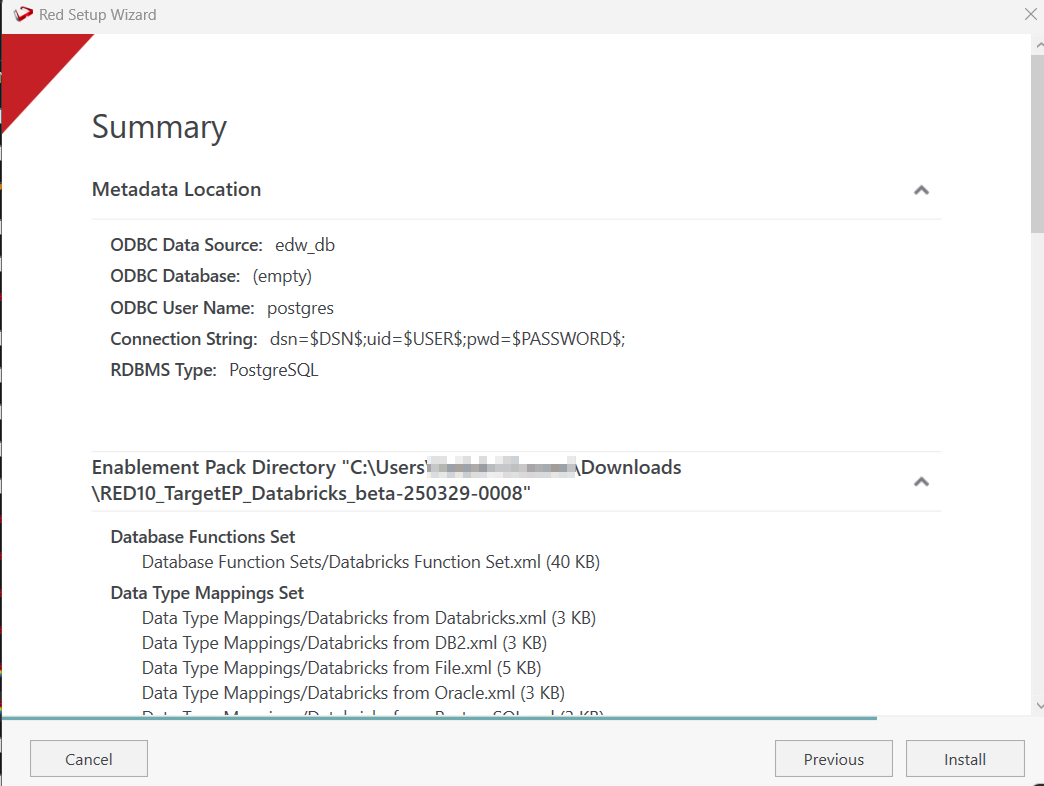
Task: Click the Red Setup Wizard title bar icon
Action: coord(23,15)
